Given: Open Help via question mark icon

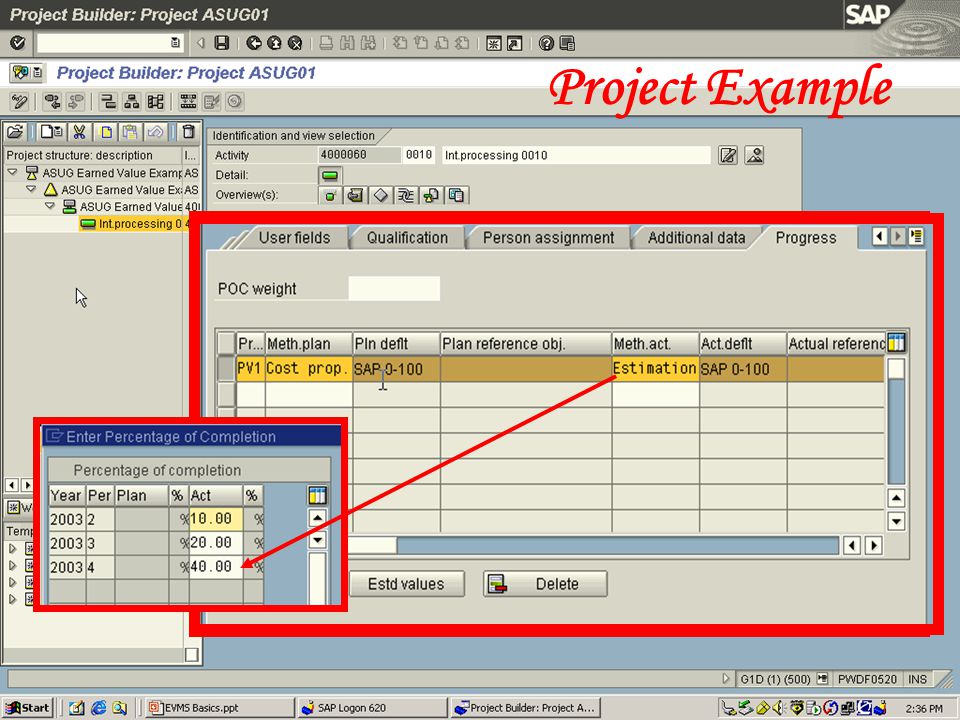Looking at the screenshot, I should pyautogui.click(x=546, y=43).
